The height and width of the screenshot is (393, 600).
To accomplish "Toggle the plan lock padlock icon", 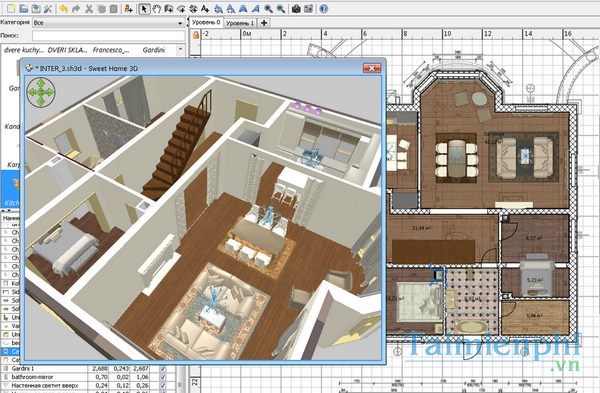I will [x=196, y=35].
